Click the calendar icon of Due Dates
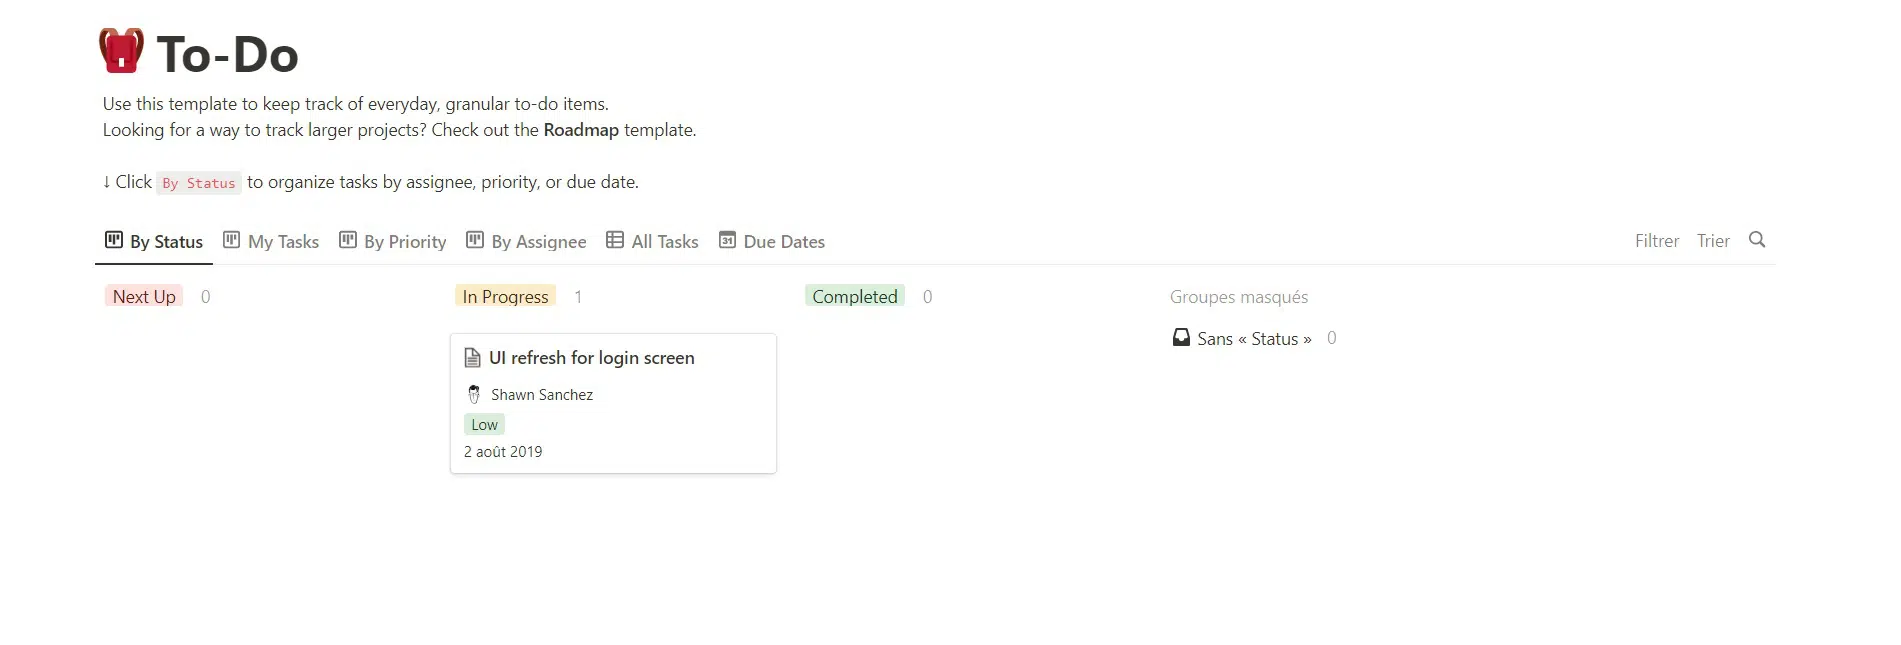The width and height of the screenshot is (1901, 645). (x=727, y=241)
